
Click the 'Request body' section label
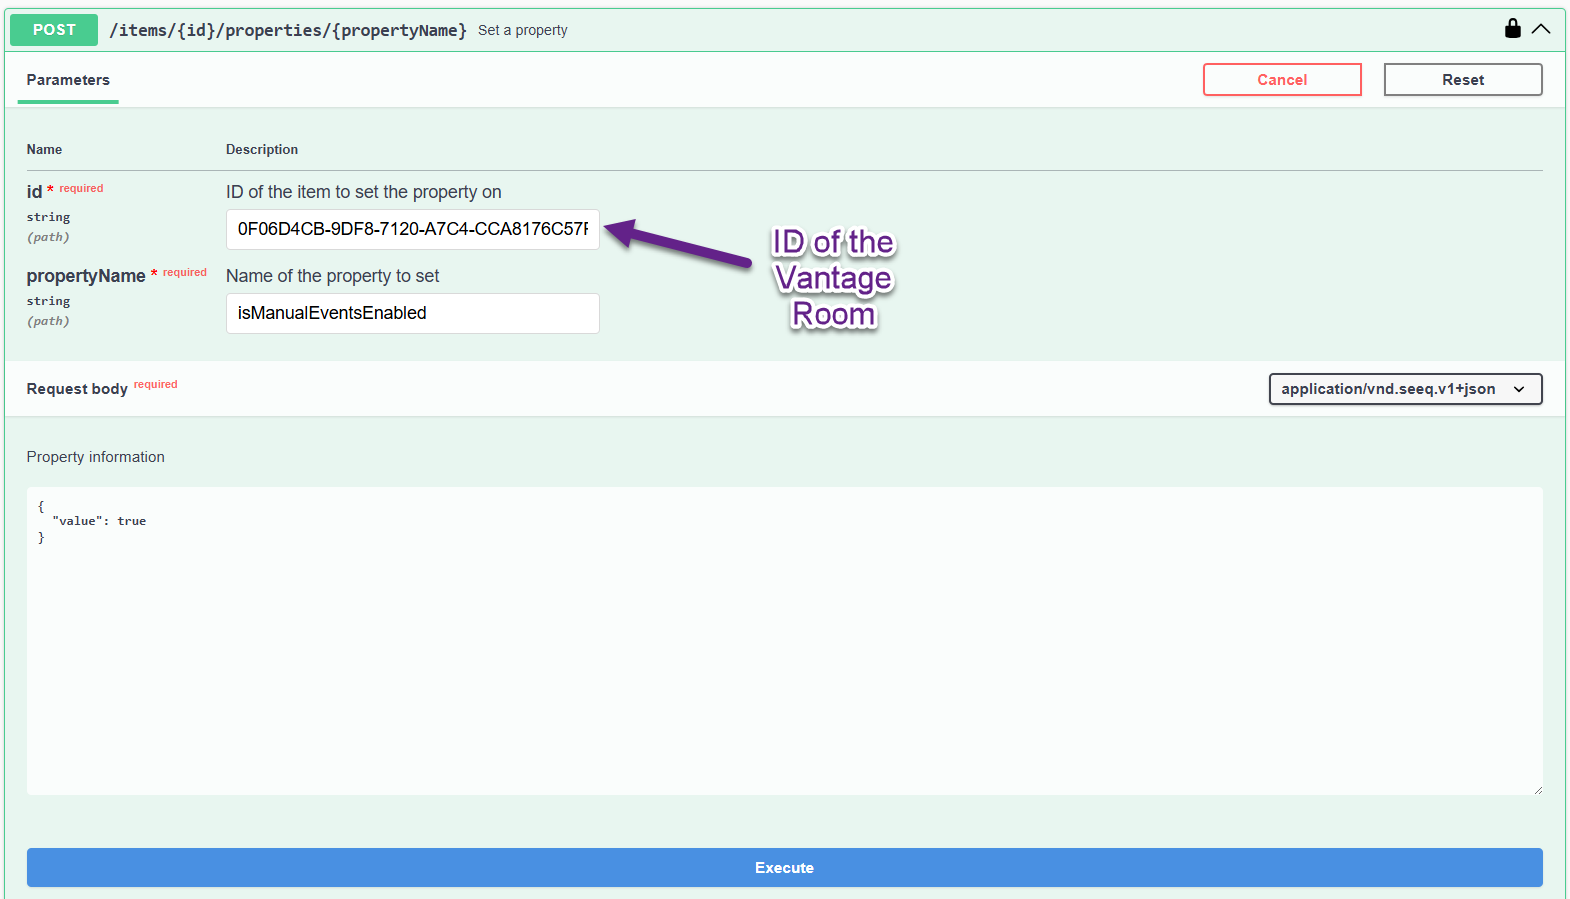(77, 389)
